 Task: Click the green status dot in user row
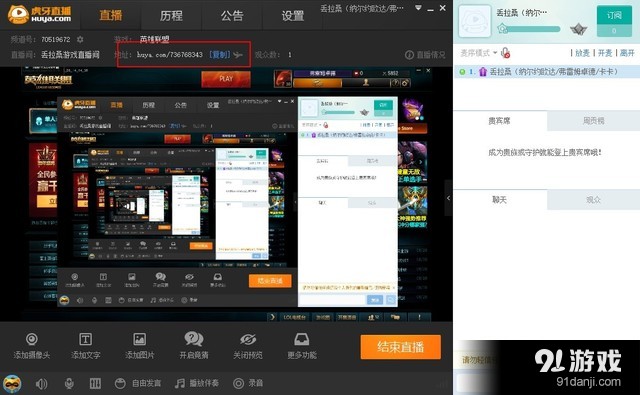[x=462, y=72]
